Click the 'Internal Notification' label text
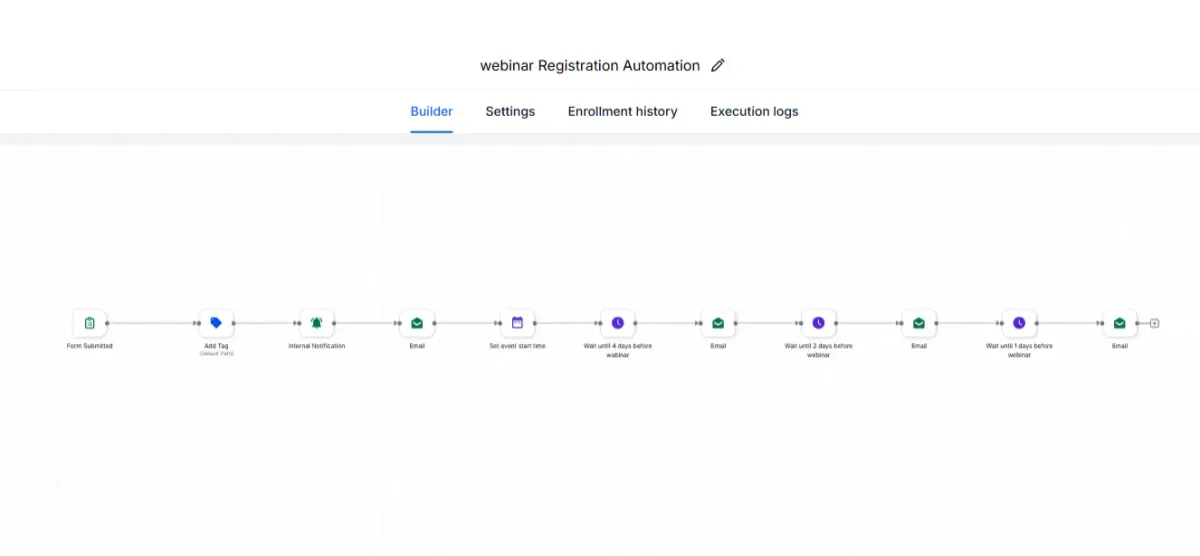Image resolution: width=1200 pixels, height=556 pixels. pyautogui.click(x=317, y=346)
